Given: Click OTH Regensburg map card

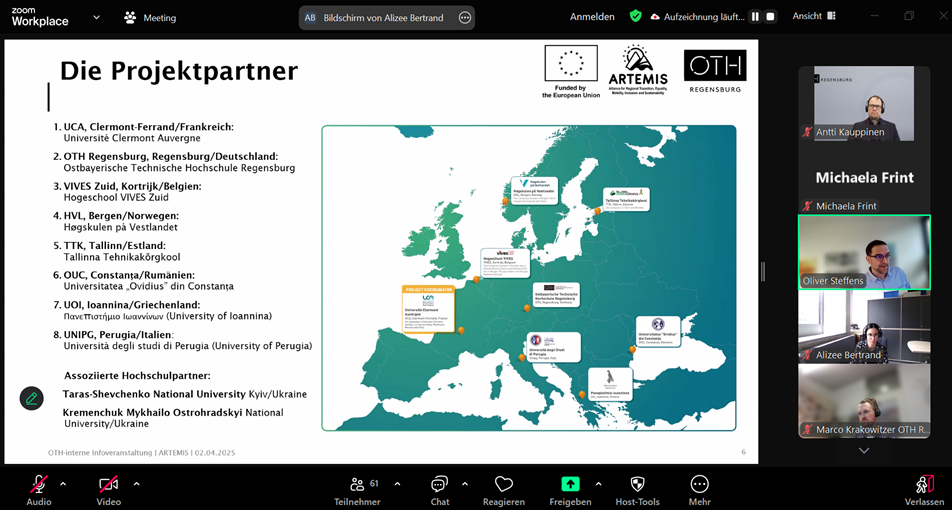Looking at the screenshot, I should pyautogui.click(x=556, y=295).
